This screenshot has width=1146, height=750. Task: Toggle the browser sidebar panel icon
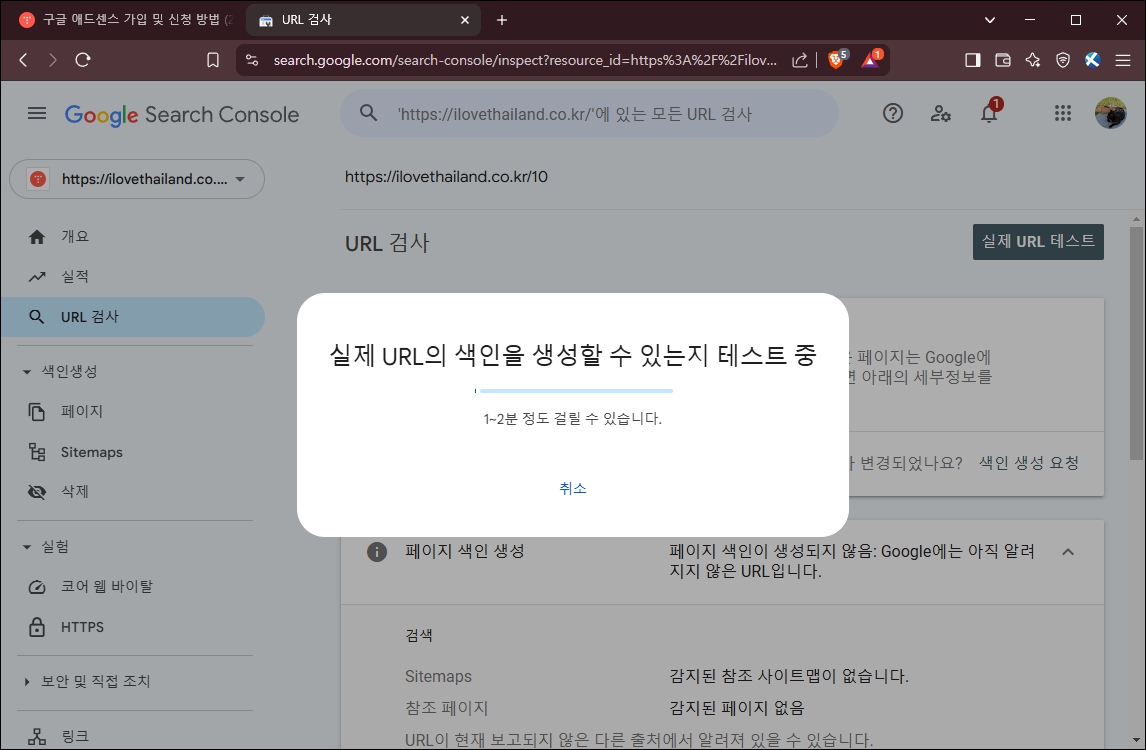click(973, 60)
